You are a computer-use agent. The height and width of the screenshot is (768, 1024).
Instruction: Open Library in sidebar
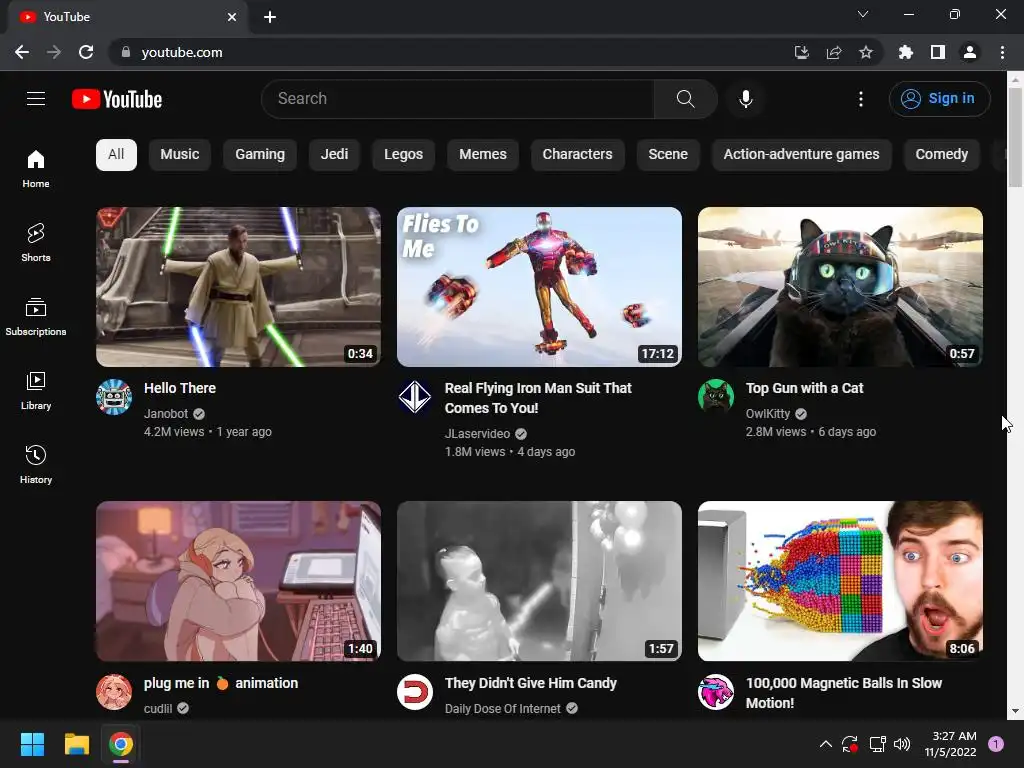point(36,391)
